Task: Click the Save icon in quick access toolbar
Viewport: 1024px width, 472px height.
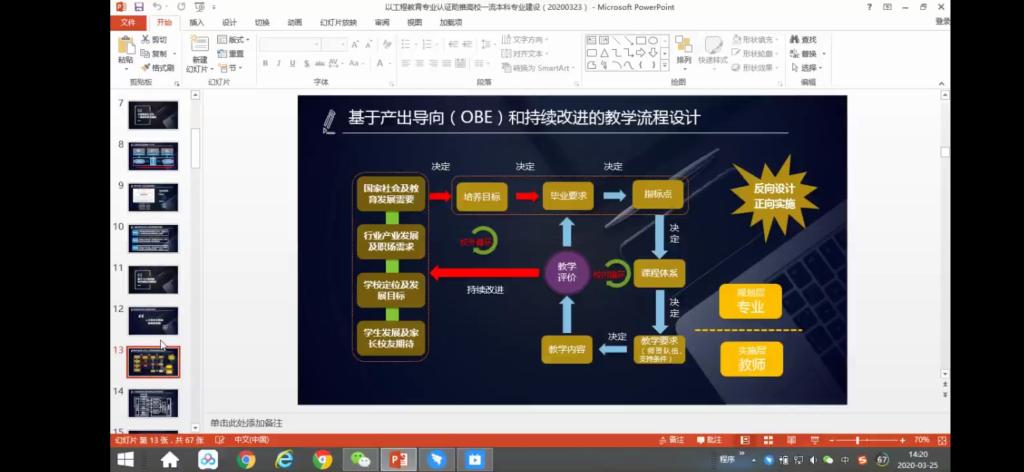Action: click(x=139, y=7)
